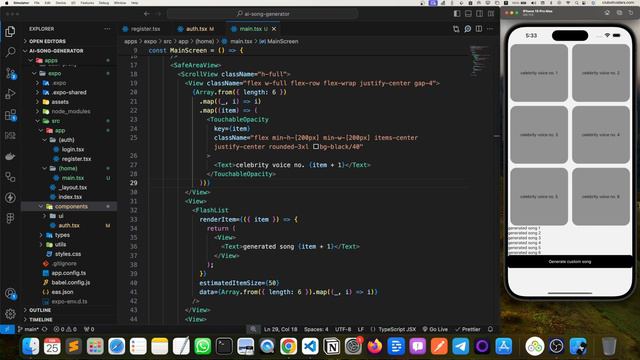The height and width of the screenshot is (360, 640).
Task: Switch to the register.tsx editor tab
Action: click(x=142, y=29)
